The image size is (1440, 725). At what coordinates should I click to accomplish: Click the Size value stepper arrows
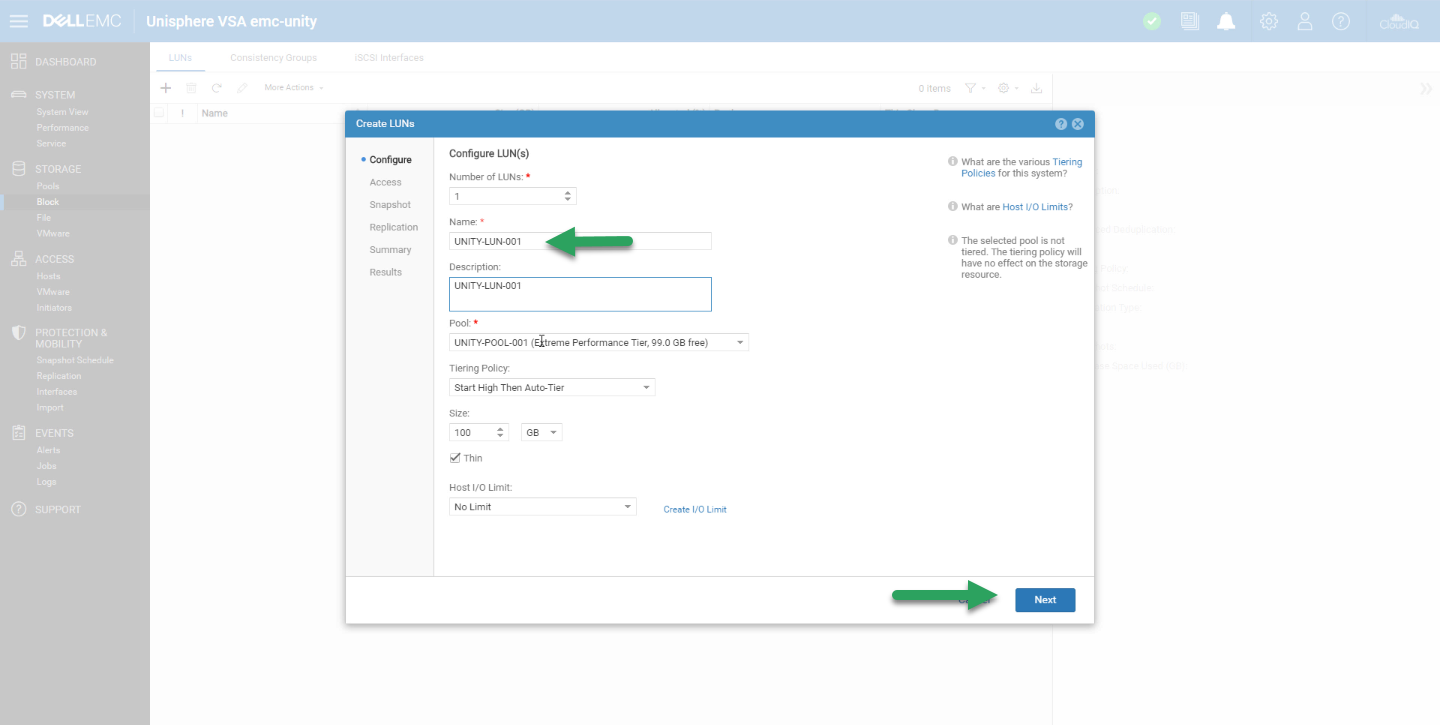501,432
